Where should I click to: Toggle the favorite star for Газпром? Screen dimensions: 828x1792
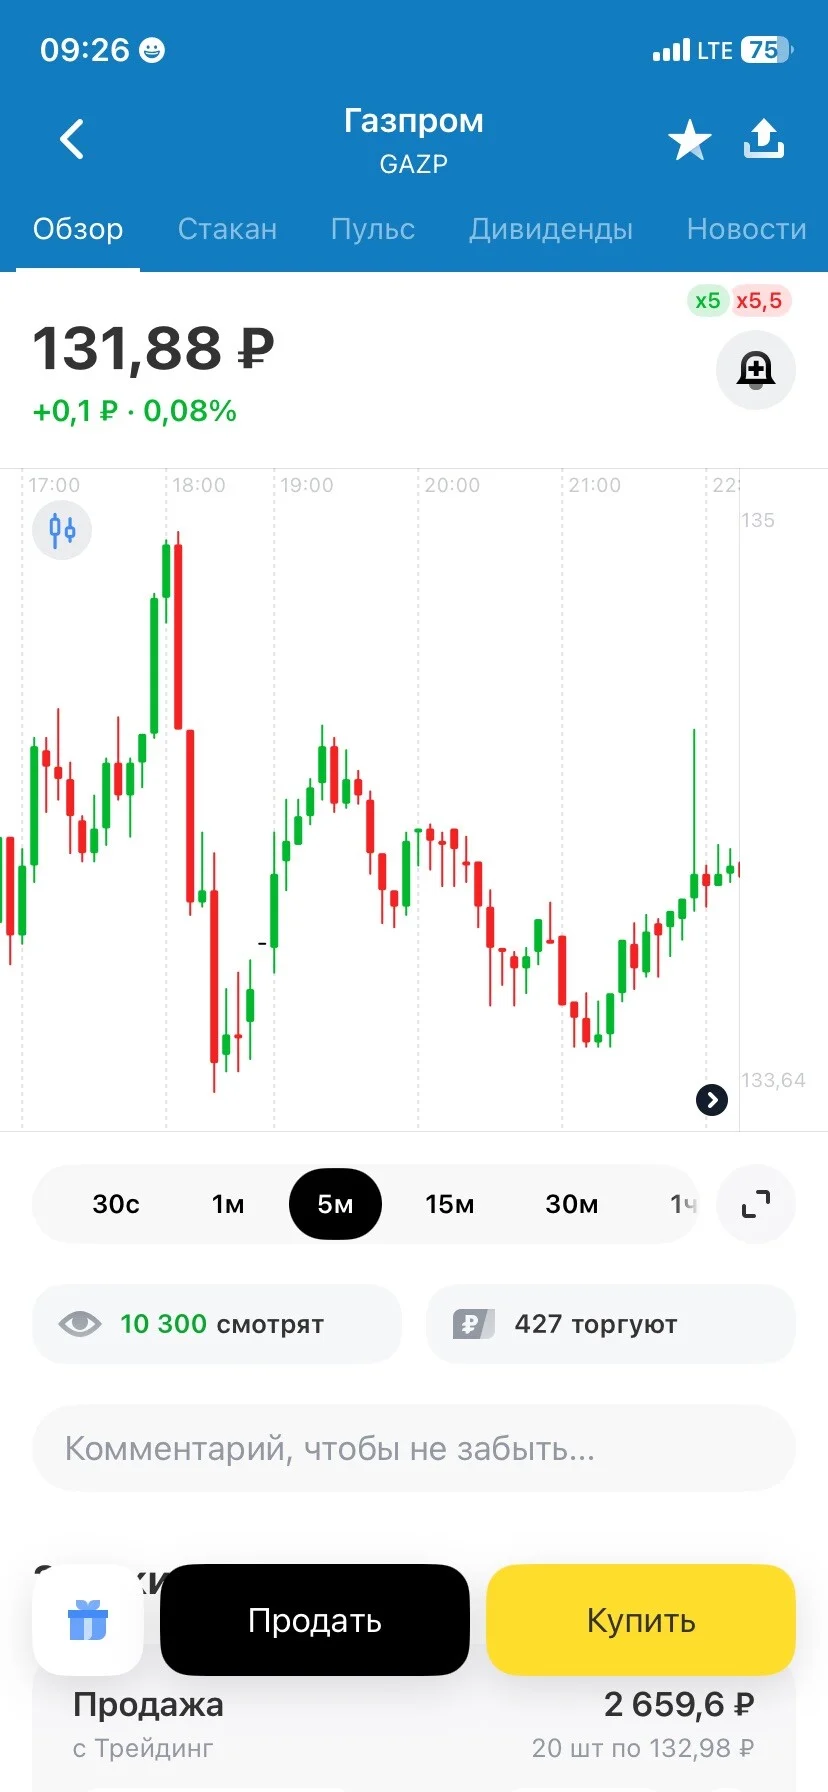(x=689, y=140)
